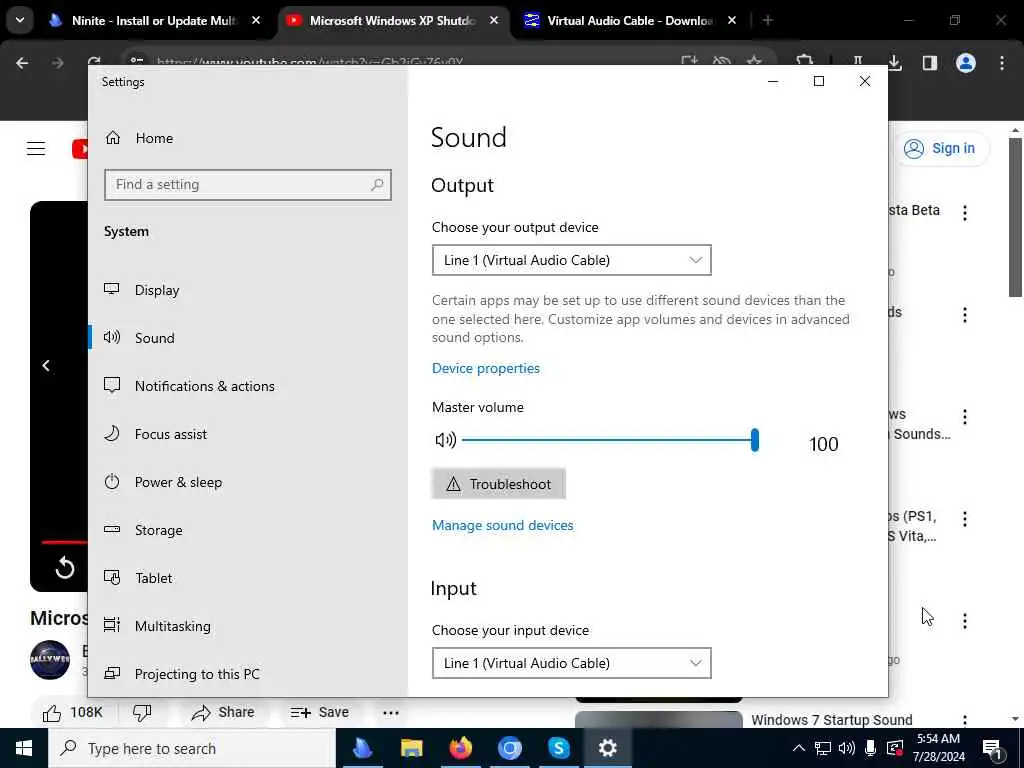This screenshot has width=1024, height=768.
Task: Click the Troubleshoot button
Action: tap(499, 484)
